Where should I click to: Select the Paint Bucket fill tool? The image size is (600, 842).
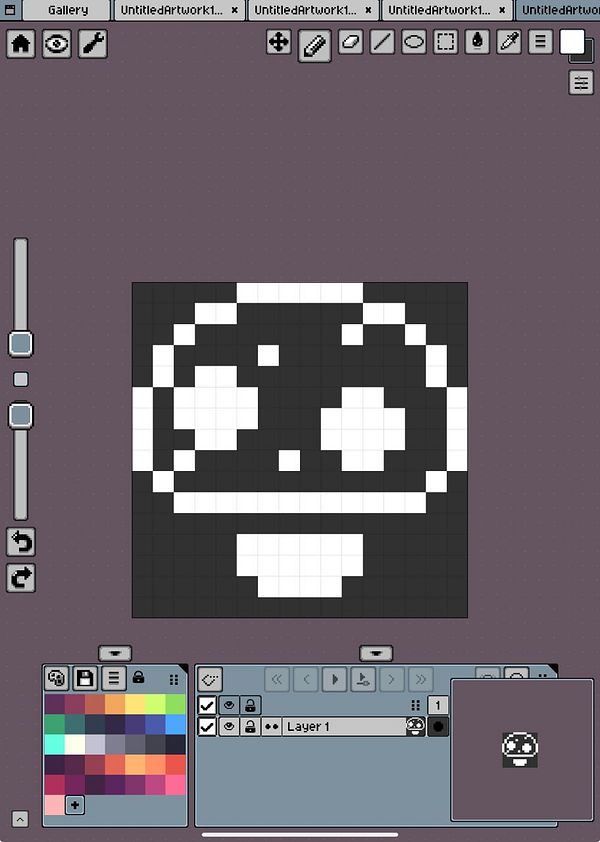pos(477,42)
